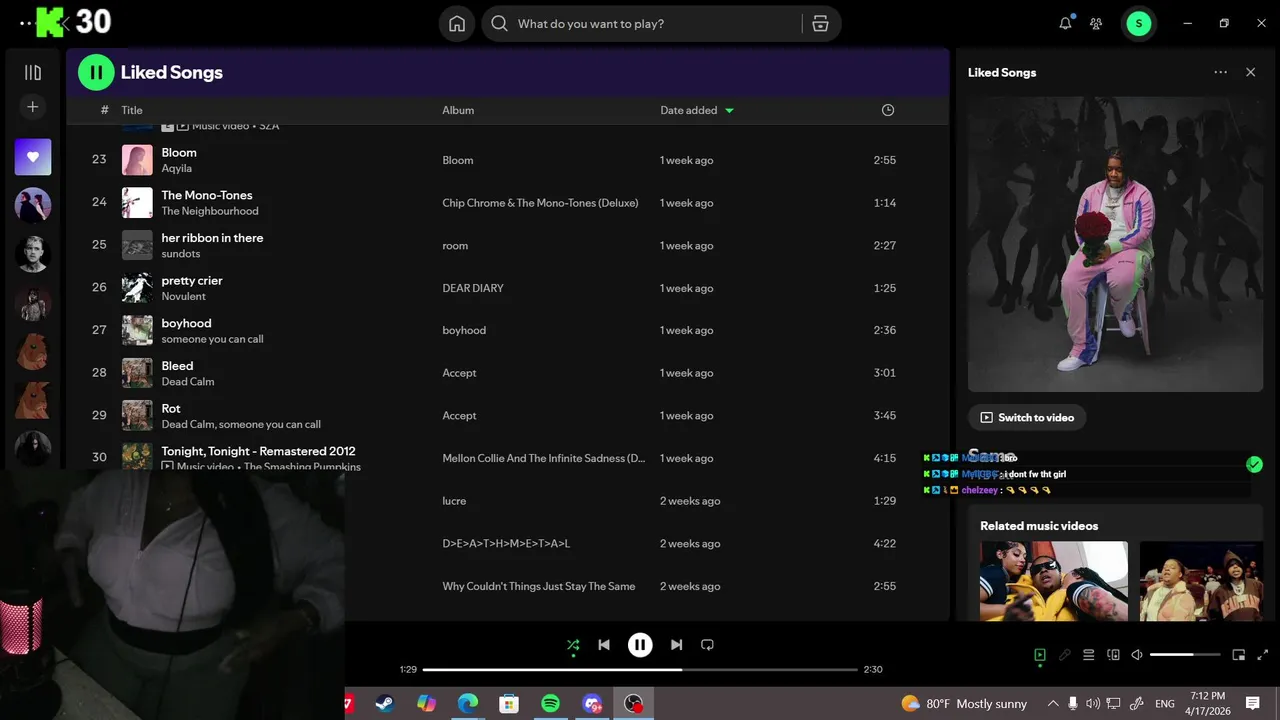The height and width of the screenshot is (720, 1280).
Task: Open the What's New notifications bell
Action: (x=1065, y=24)
